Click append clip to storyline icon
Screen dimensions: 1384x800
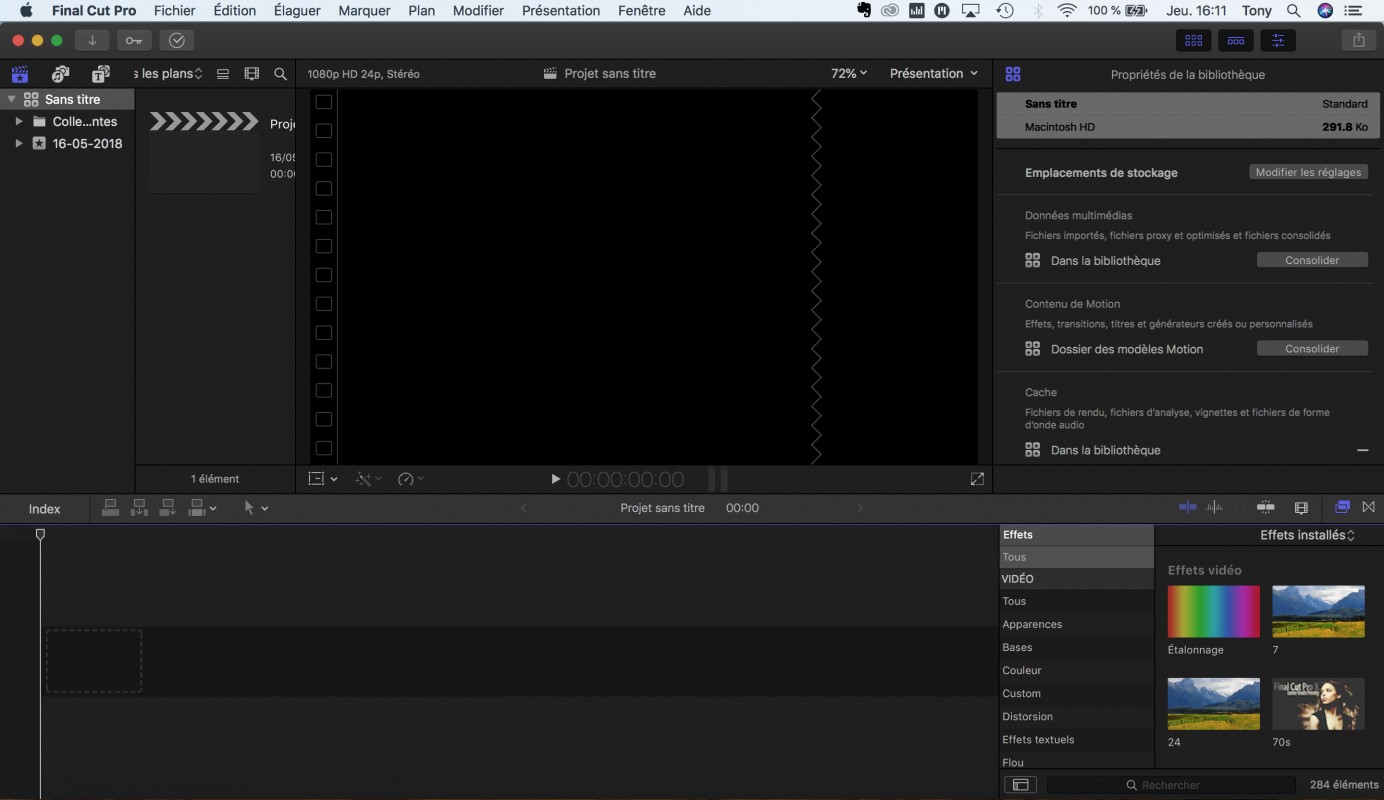(x=168, y=508)
